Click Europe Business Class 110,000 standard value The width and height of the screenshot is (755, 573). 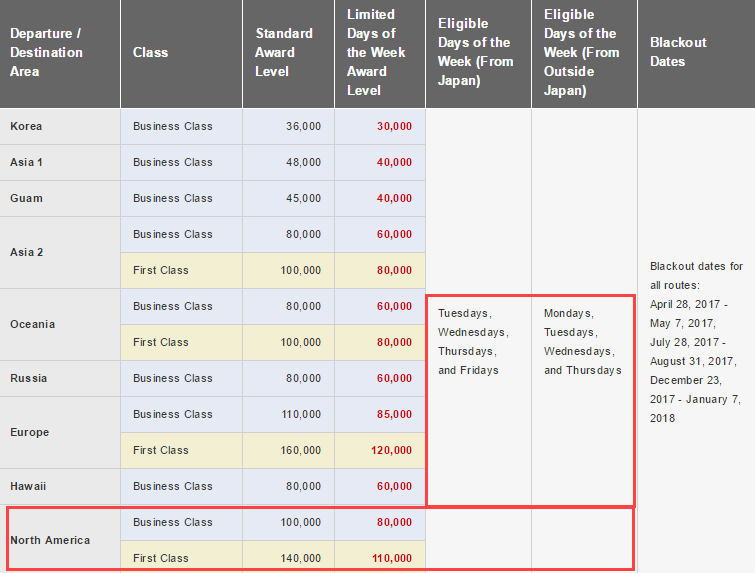tap(301, 414)
